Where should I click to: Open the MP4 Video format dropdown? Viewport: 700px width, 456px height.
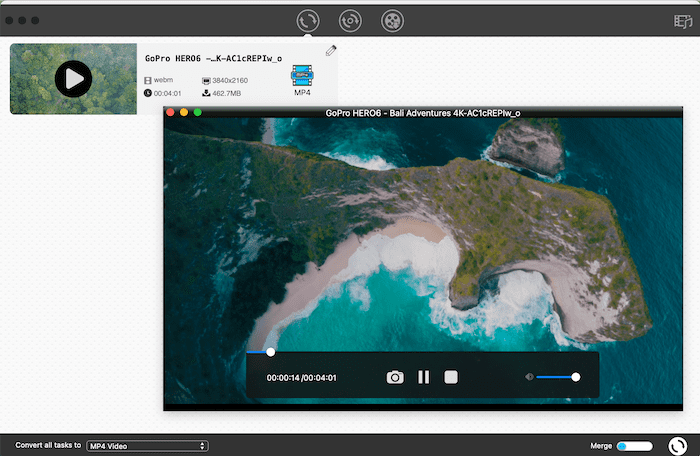point(147,446)
